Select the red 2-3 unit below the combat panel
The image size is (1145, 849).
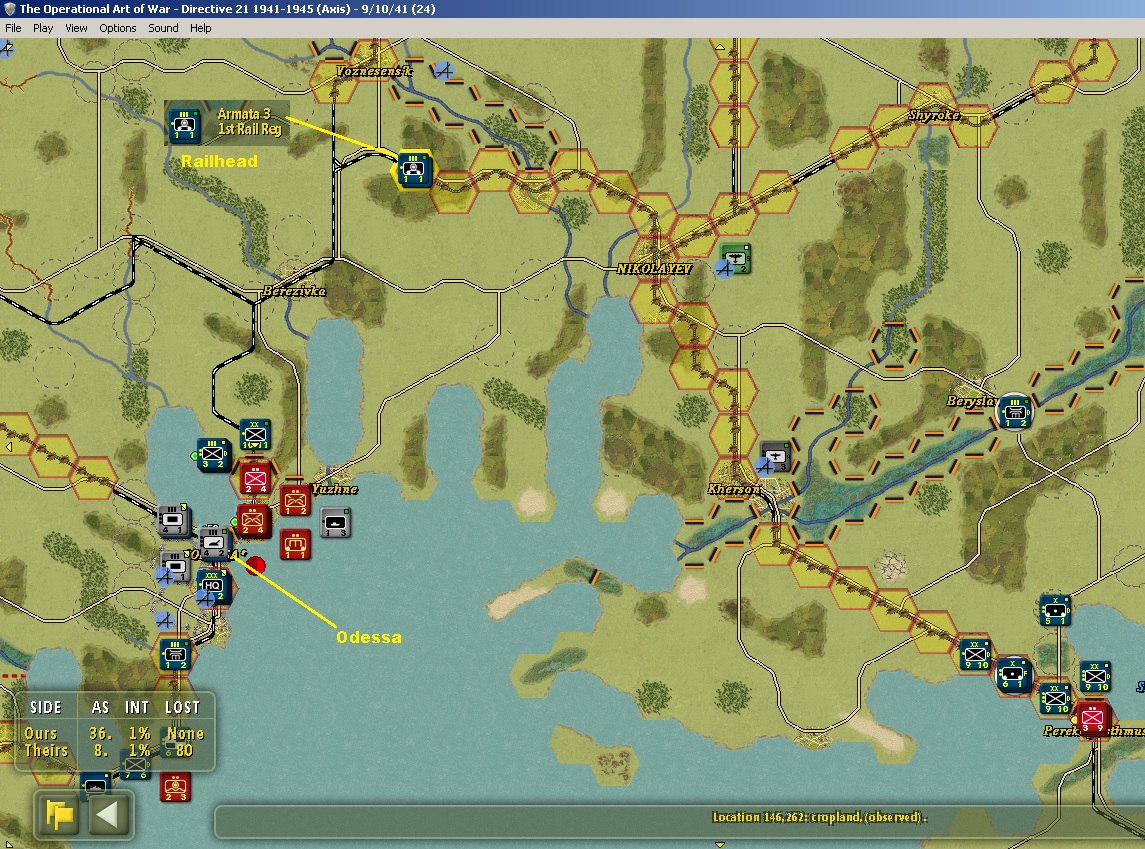175,786
